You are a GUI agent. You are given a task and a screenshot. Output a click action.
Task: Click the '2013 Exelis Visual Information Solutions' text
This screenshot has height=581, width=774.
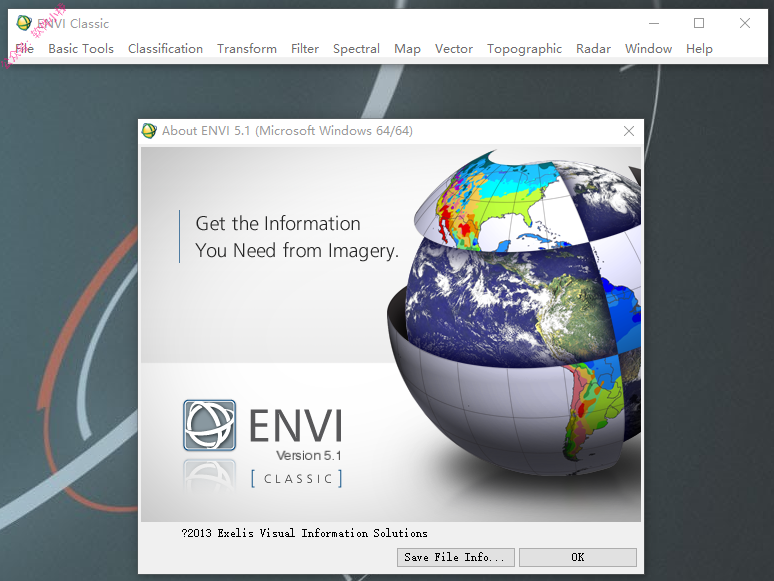click(x=304, y=533)
